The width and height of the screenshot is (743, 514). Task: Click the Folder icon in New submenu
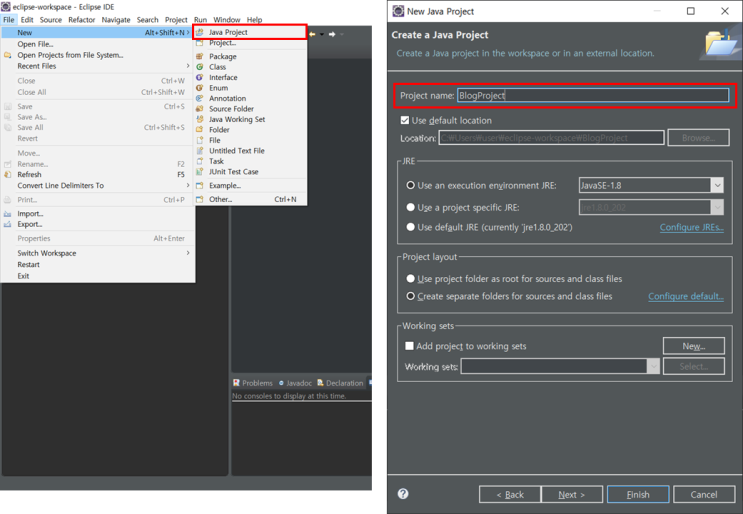tap(200, 129)
